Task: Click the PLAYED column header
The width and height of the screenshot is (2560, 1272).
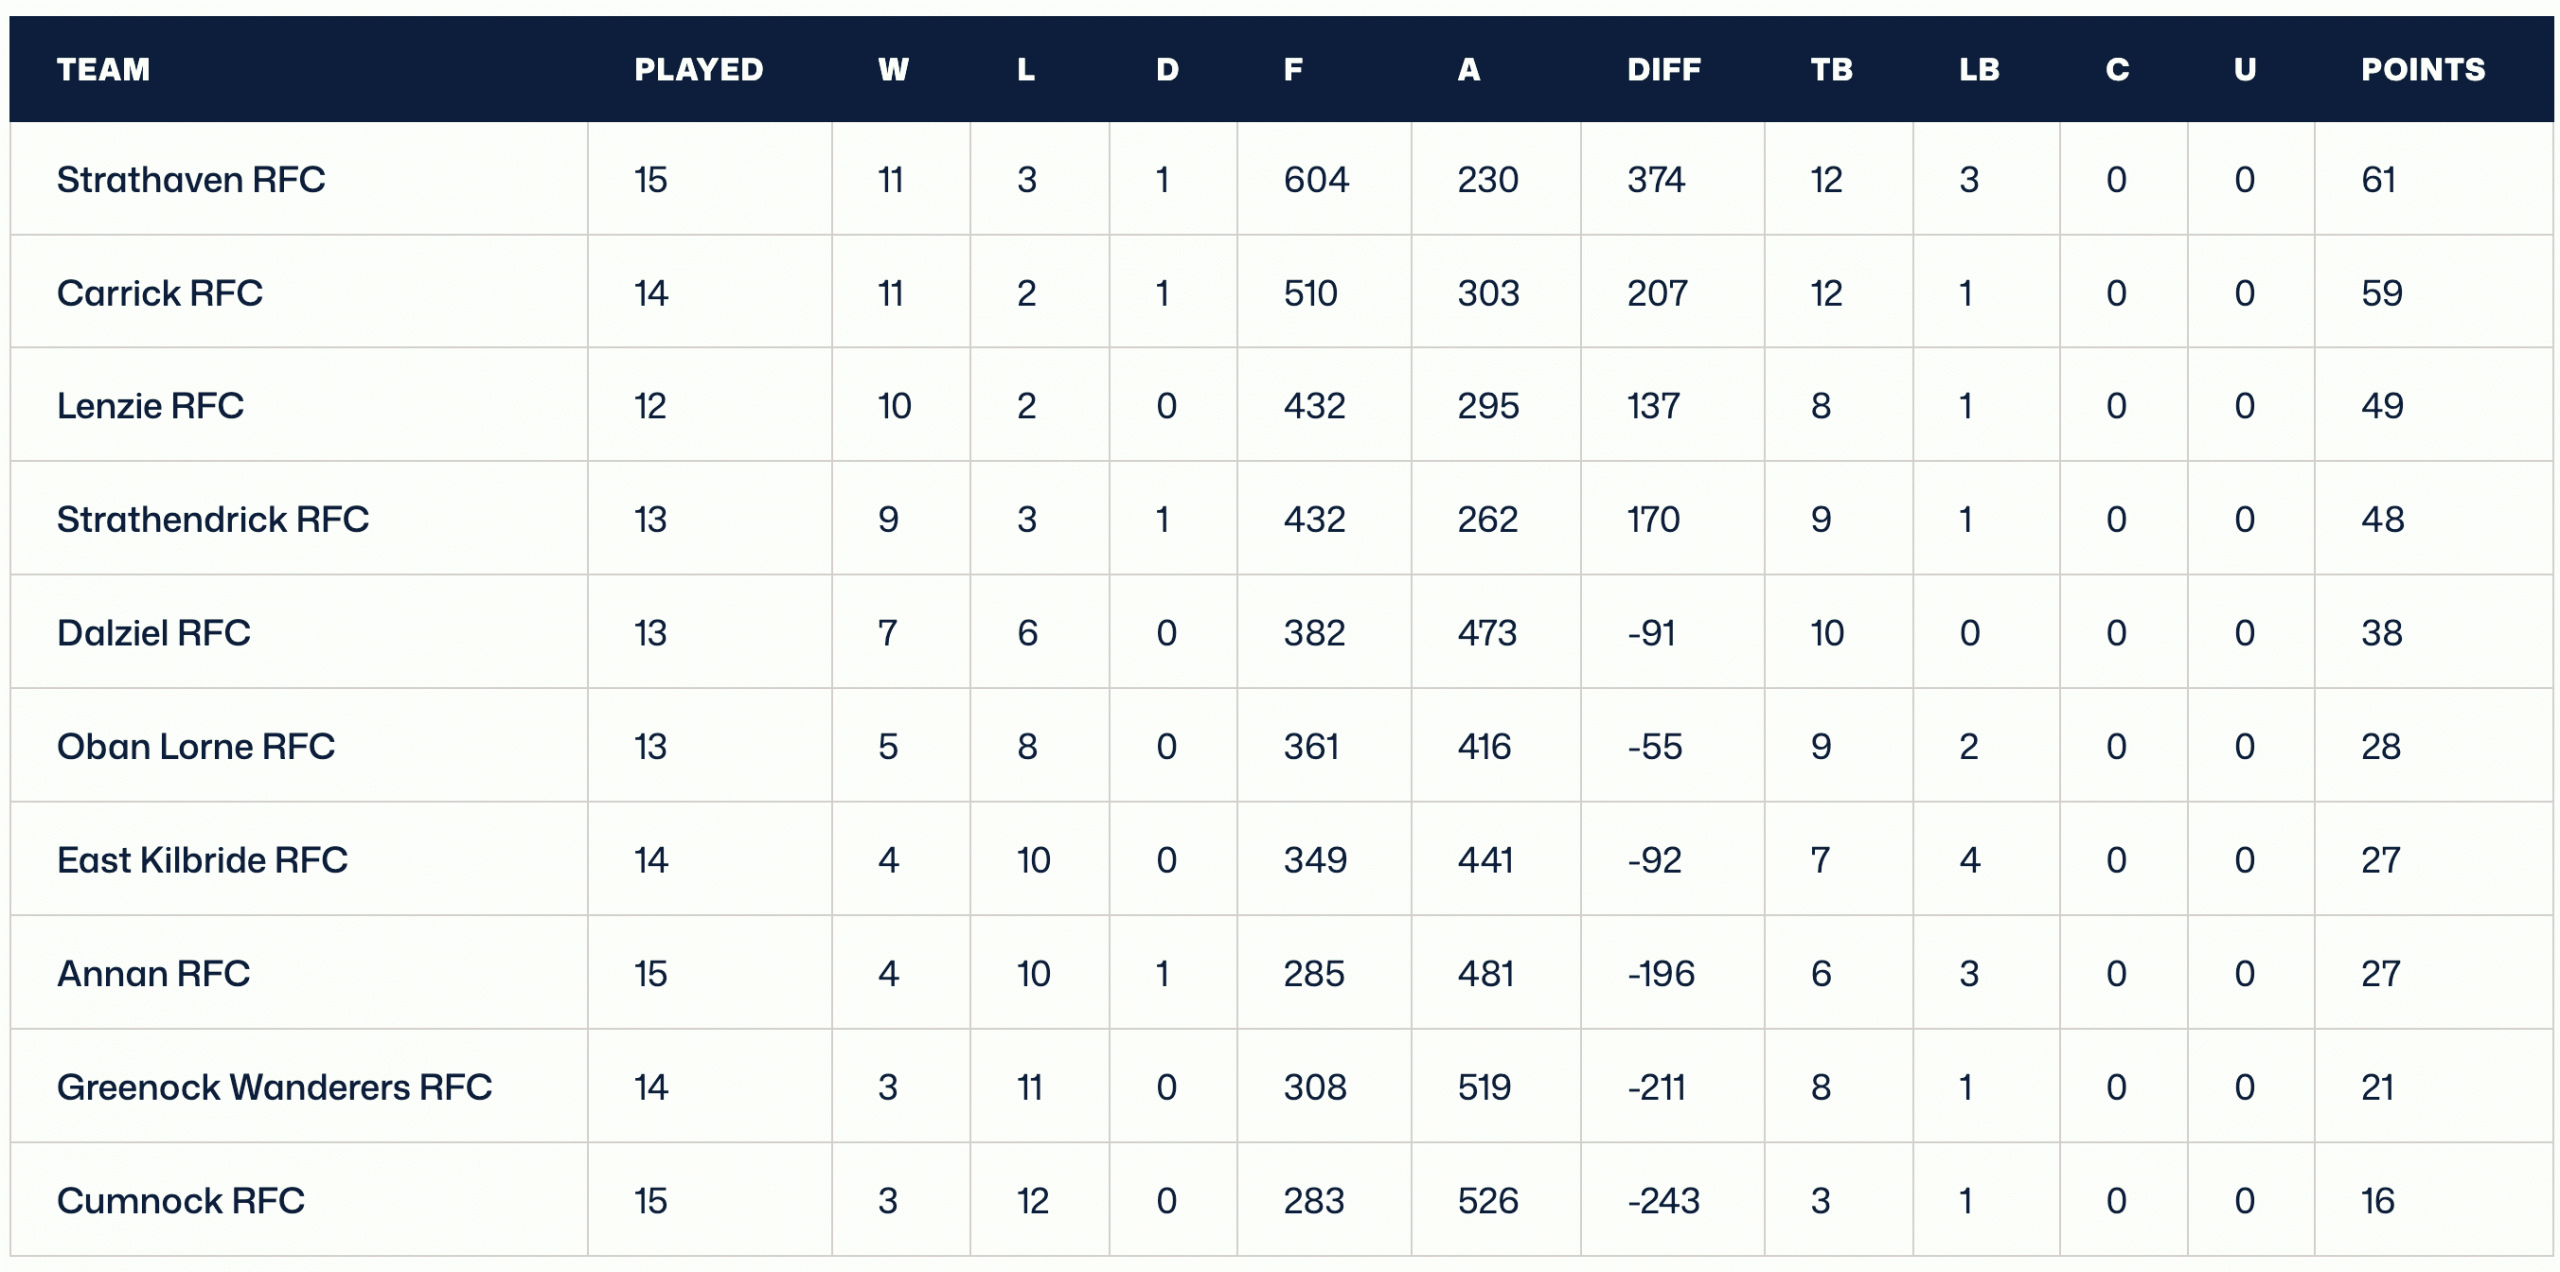Action: pos(698,69)
